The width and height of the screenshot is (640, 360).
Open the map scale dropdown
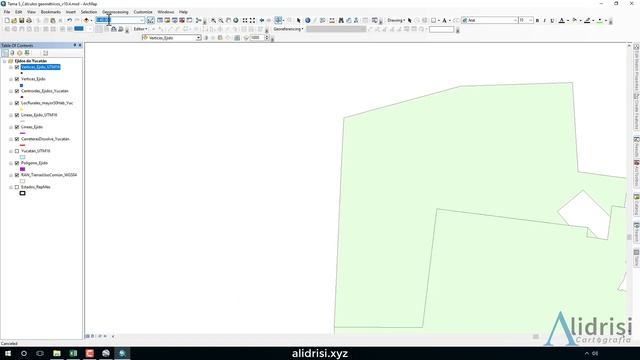click(x=142, y=20)
